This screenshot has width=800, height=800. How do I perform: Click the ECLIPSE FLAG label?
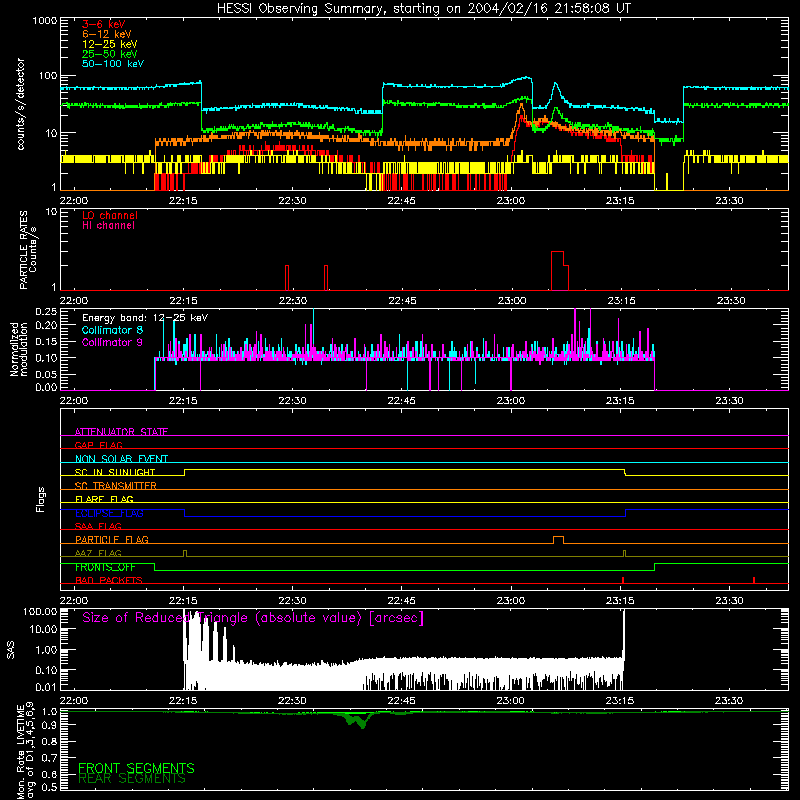coord(109,513)
